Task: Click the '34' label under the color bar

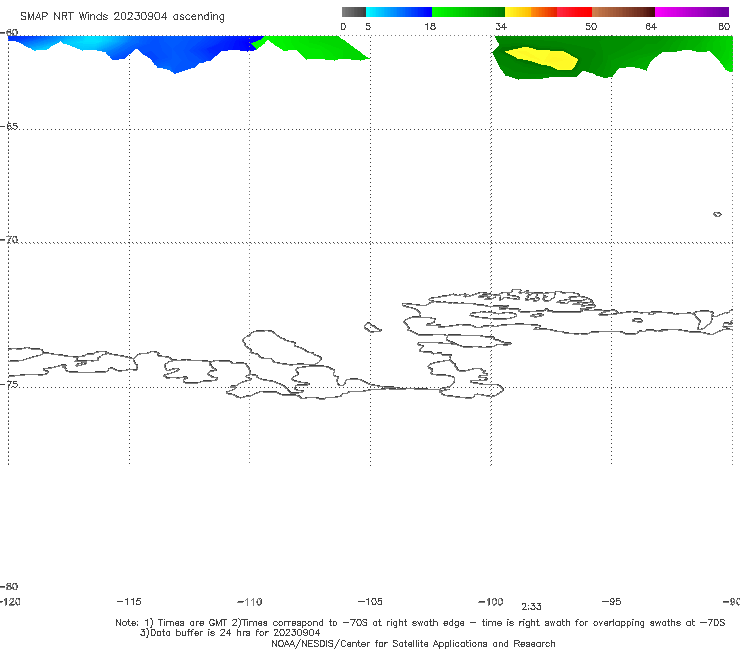Action: 501,26
